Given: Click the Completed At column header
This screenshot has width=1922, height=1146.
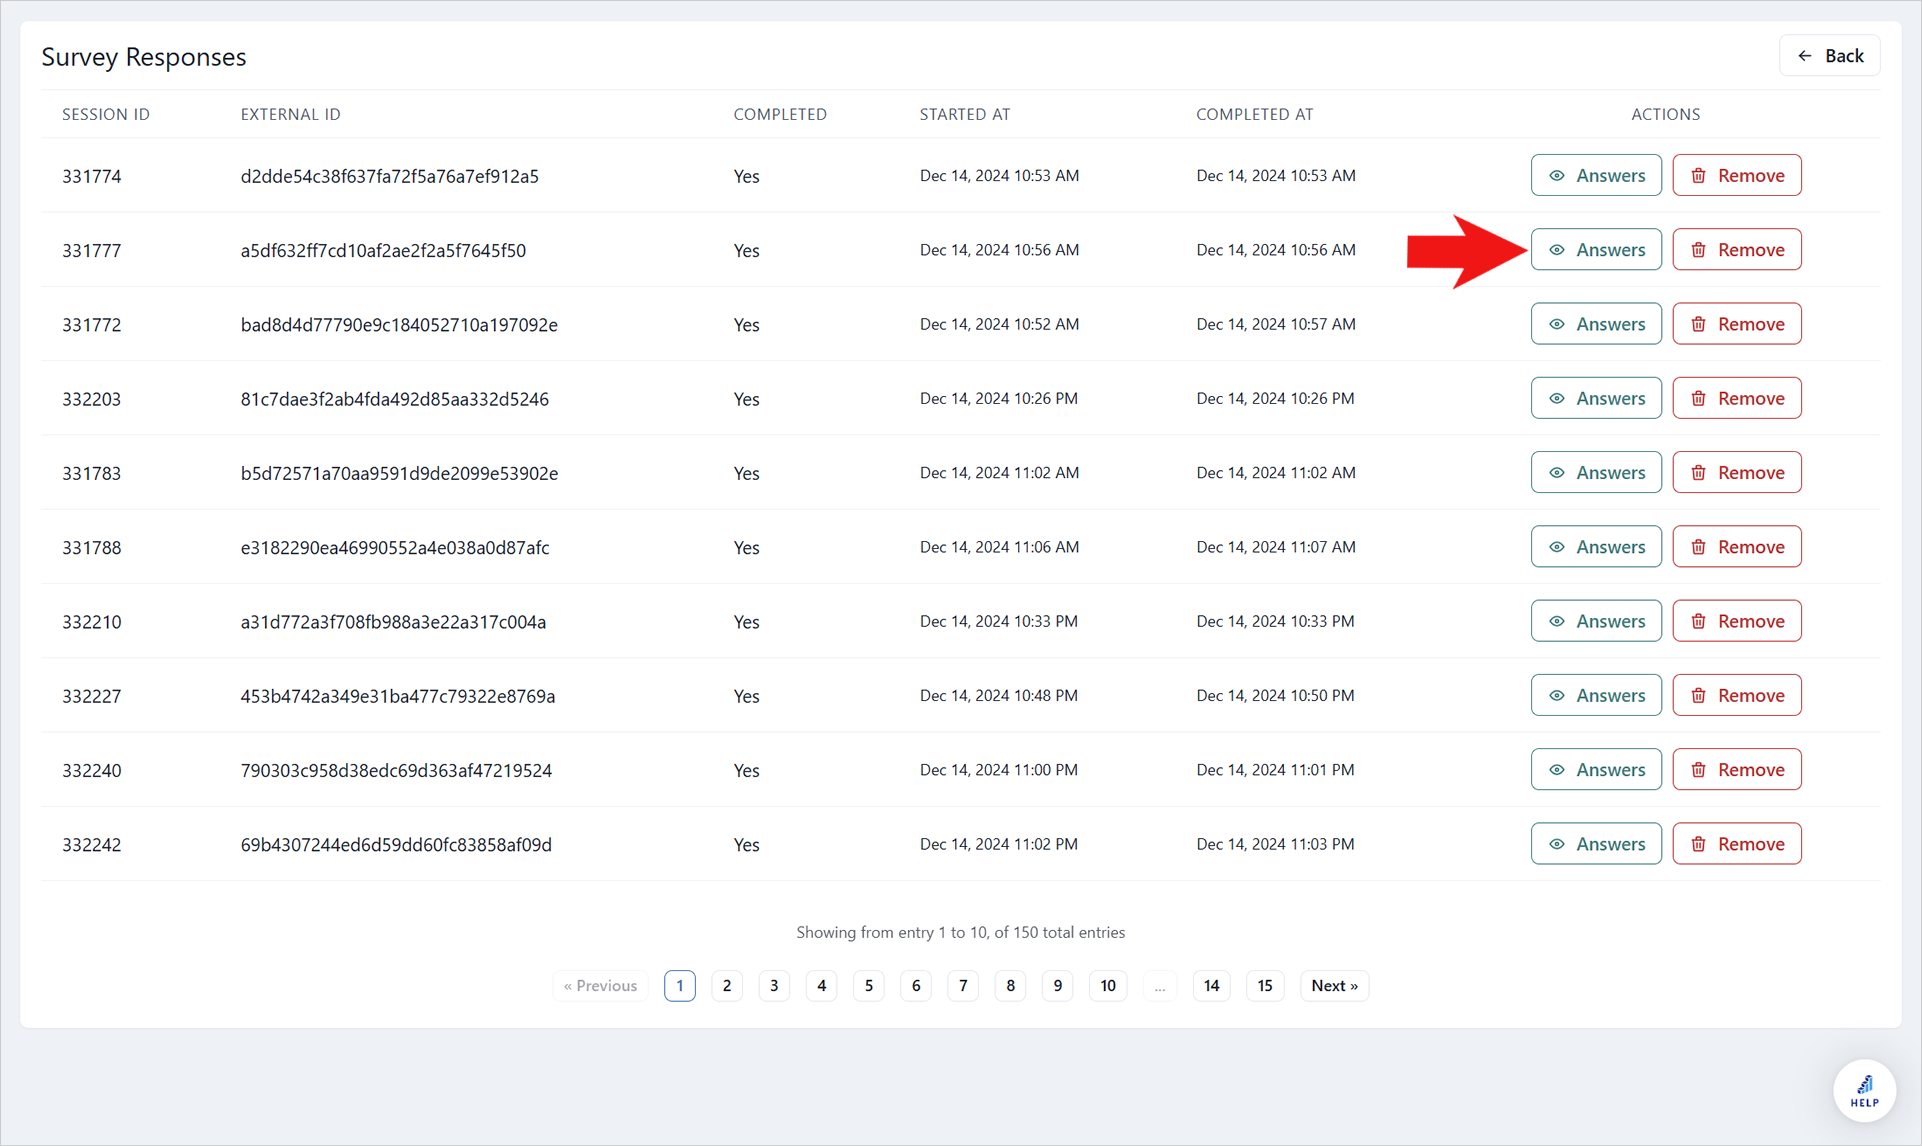Looking at the screenshot, I should pos(1255,114).
